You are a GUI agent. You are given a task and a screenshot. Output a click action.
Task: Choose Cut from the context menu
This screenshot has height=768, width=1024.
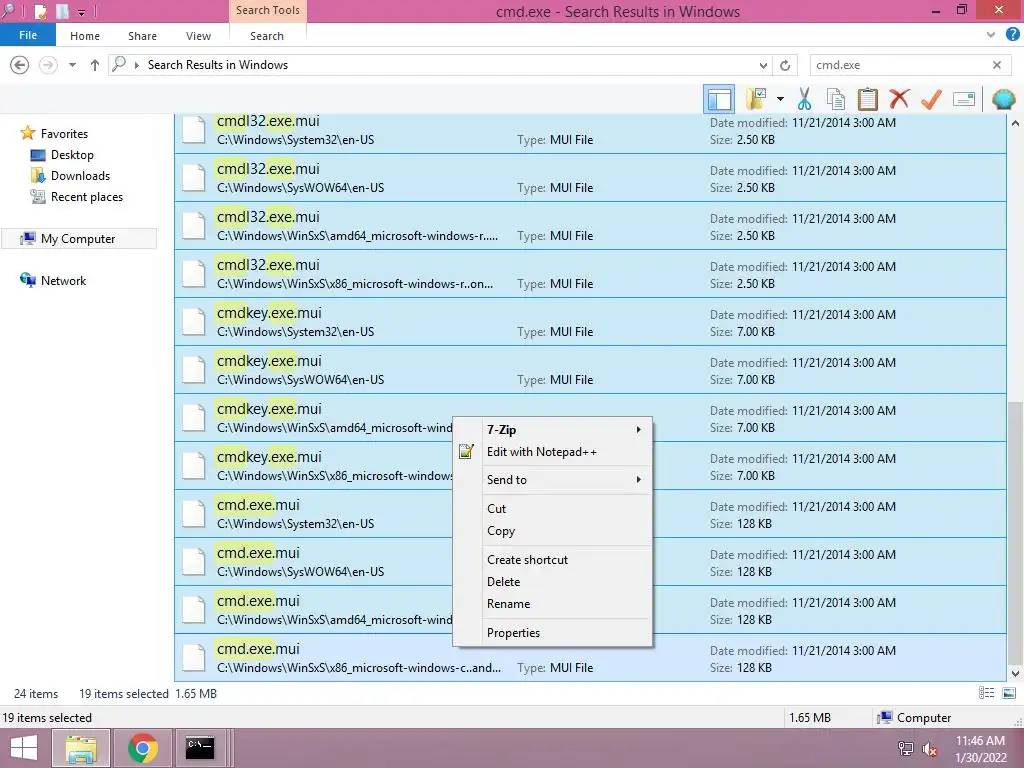(552, 509)
